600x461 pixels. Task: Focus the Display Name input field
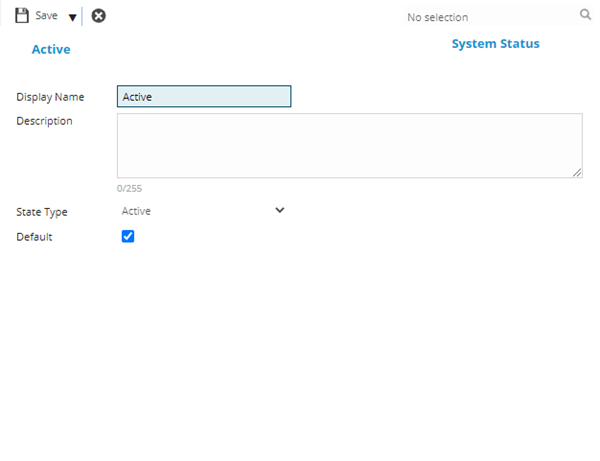coord(204,97)
